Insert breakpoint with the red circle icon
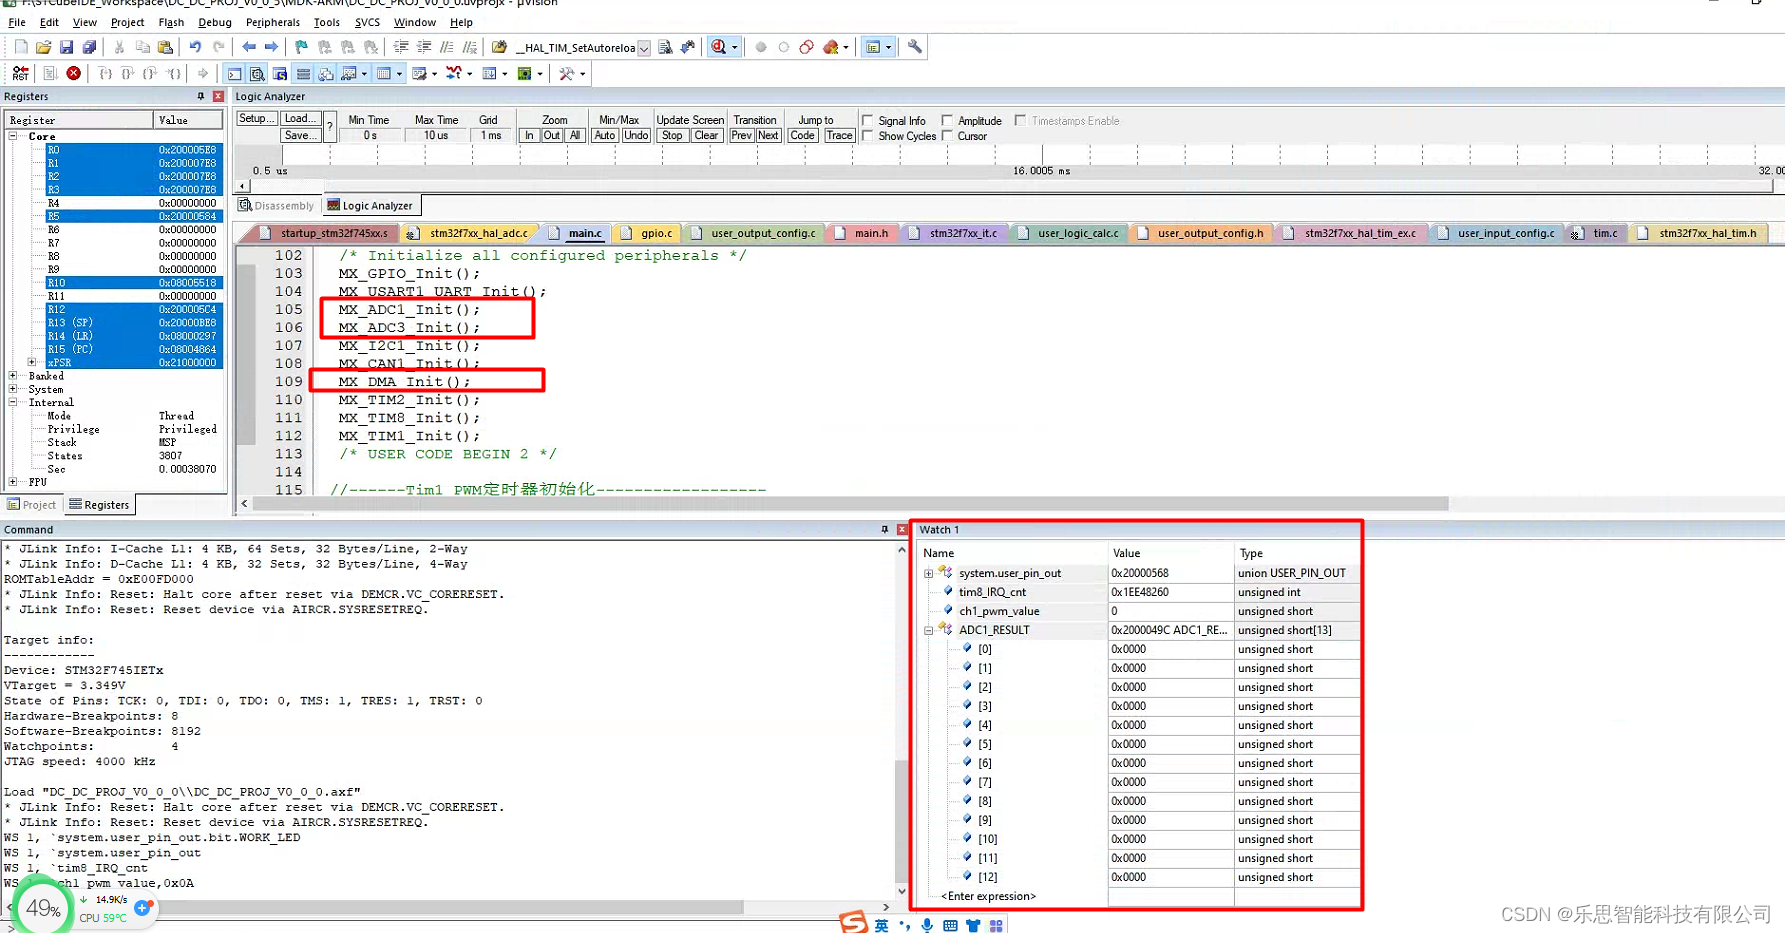This screenshot has height=933, width=1785. [761, 47]
